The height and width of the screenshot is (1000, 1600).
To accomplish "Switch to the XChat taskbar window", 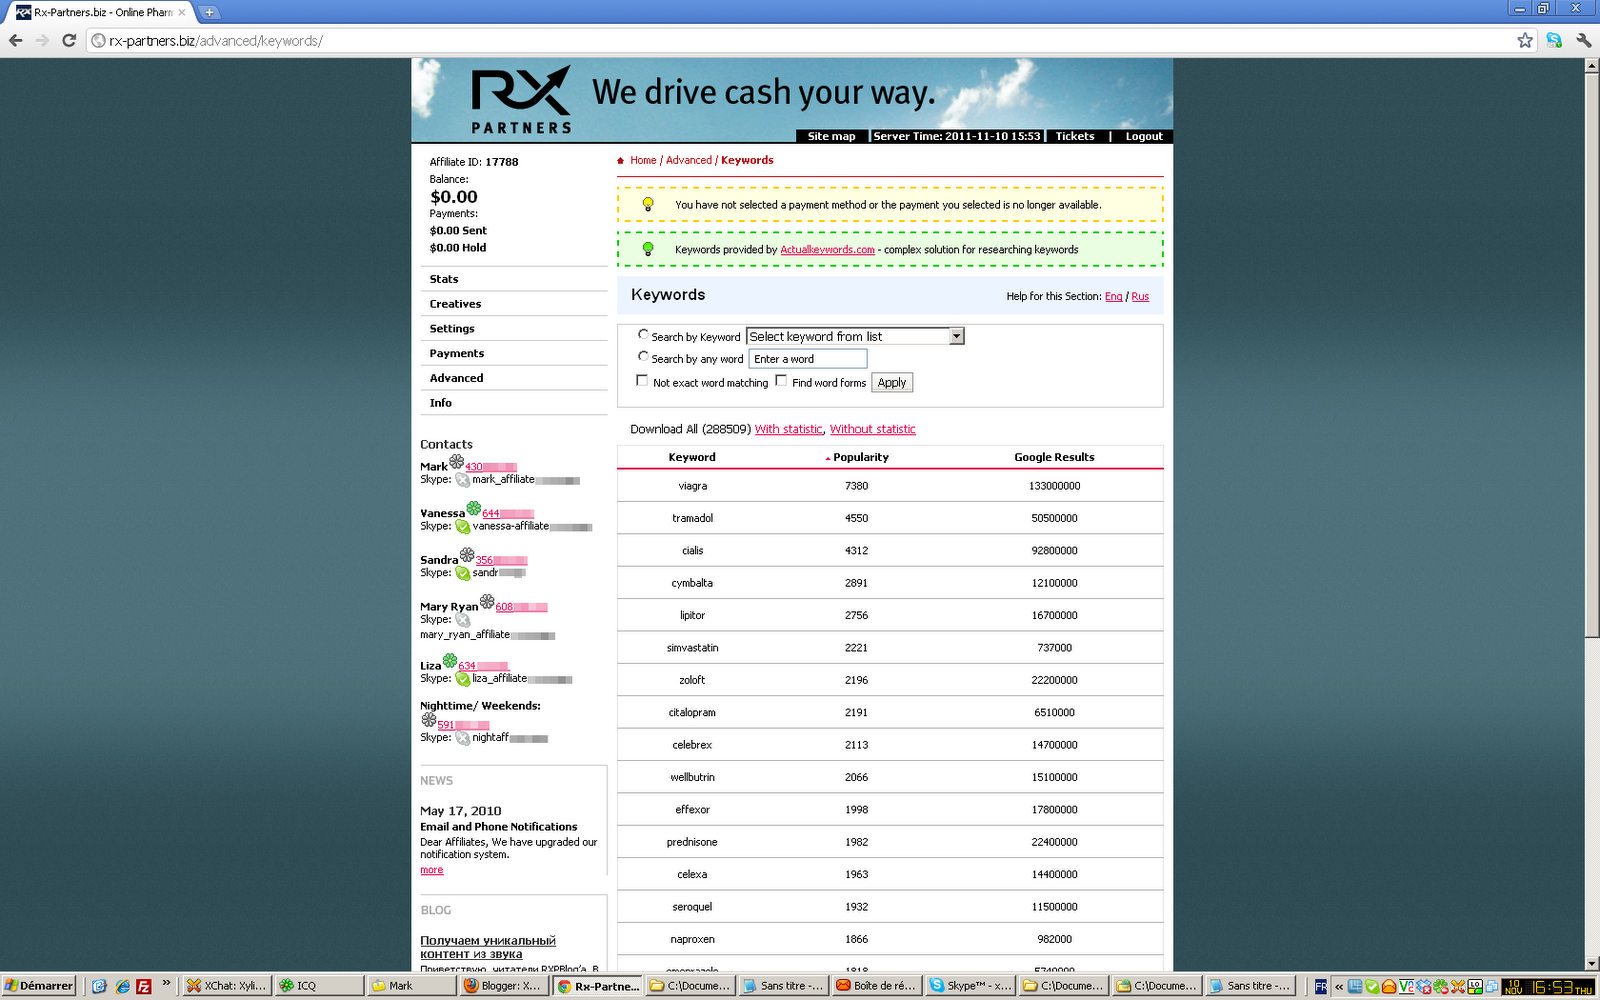I will 227,985.
